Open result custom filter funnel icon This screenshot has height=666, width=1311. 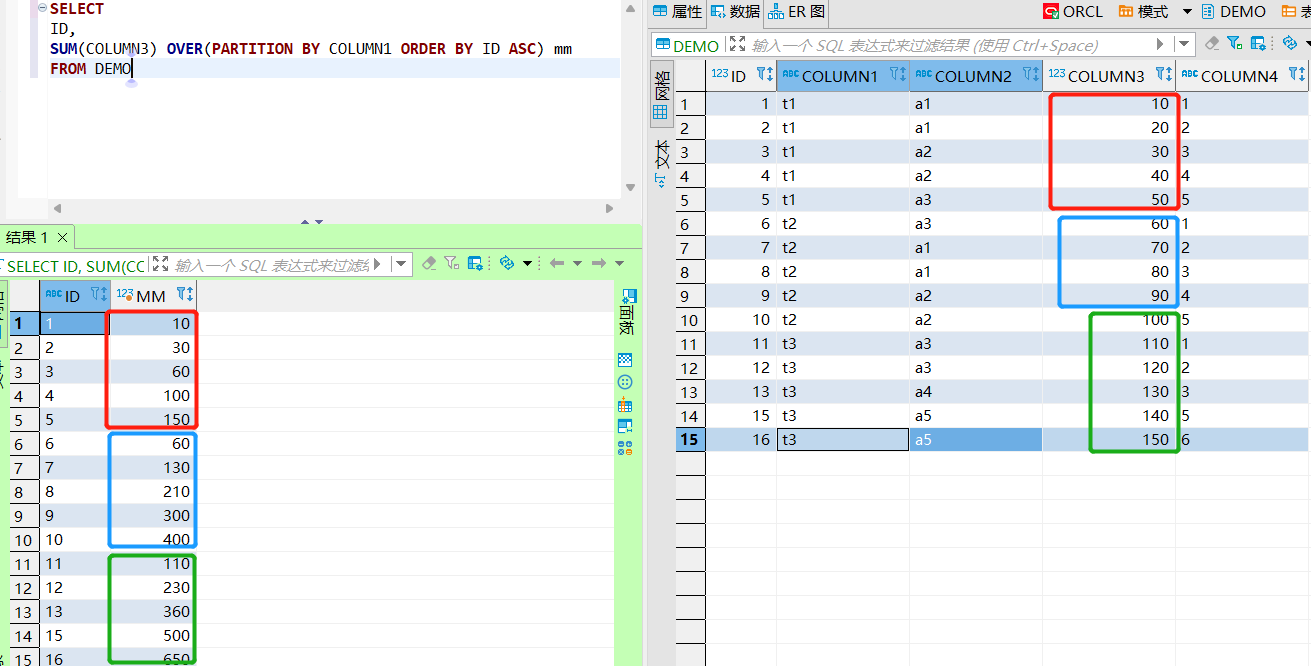click(x=452, y=263)
